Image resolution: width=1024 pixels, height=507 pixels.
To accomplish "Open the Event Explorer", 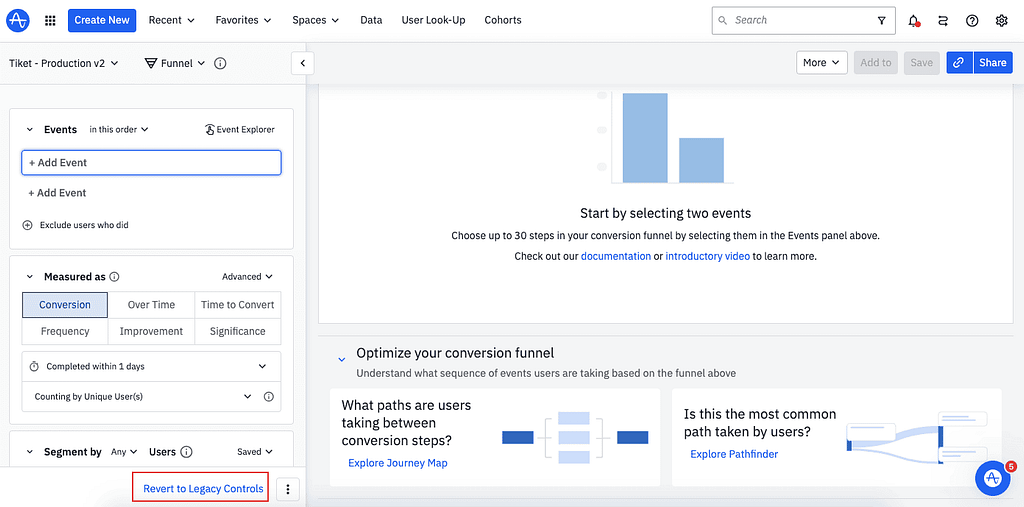I will [240, 129].
